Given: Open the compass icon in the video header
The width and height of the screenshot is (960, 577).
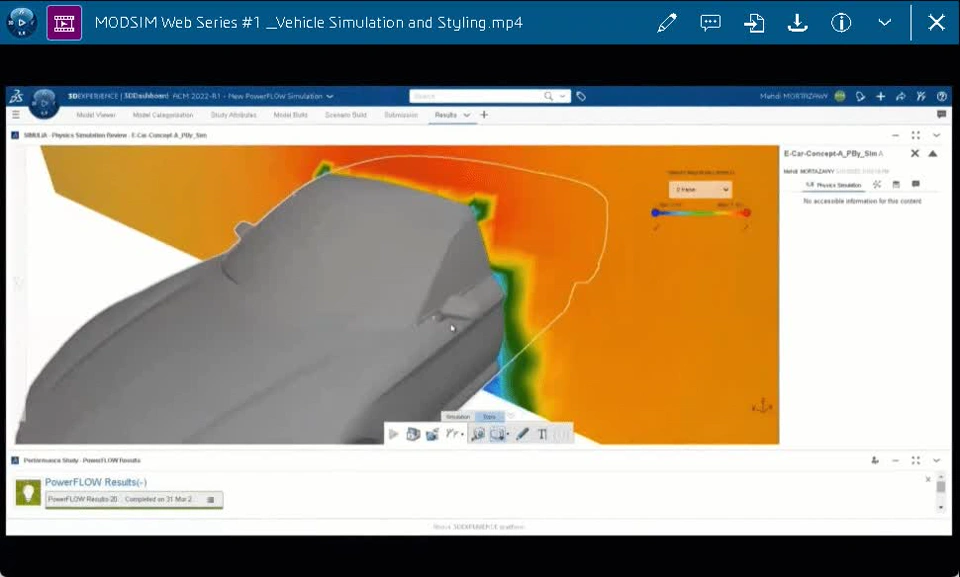Looking at the screenshot, I should (x=21, y=23).
